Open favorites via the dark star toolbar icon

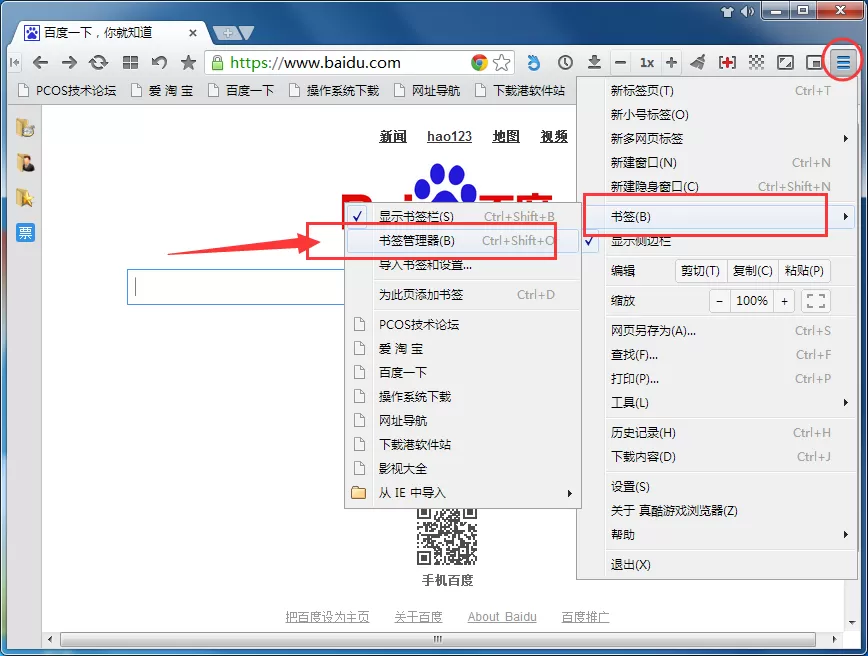(188, 63)
